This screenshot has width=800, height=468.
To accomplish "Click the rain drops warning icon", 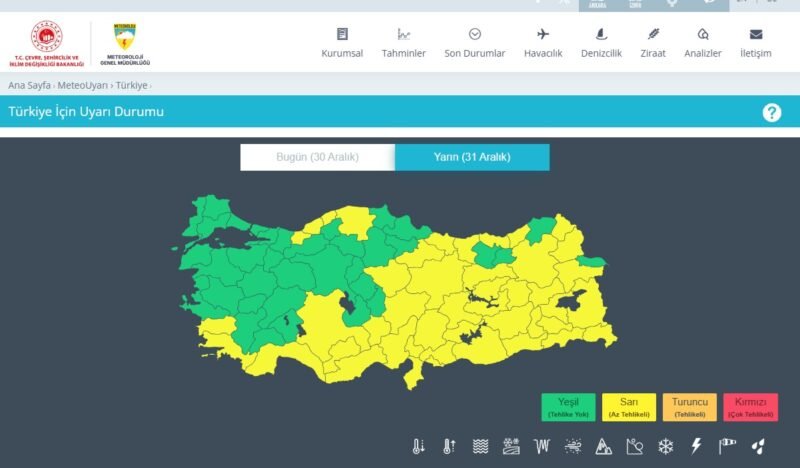I will (758, 446).
